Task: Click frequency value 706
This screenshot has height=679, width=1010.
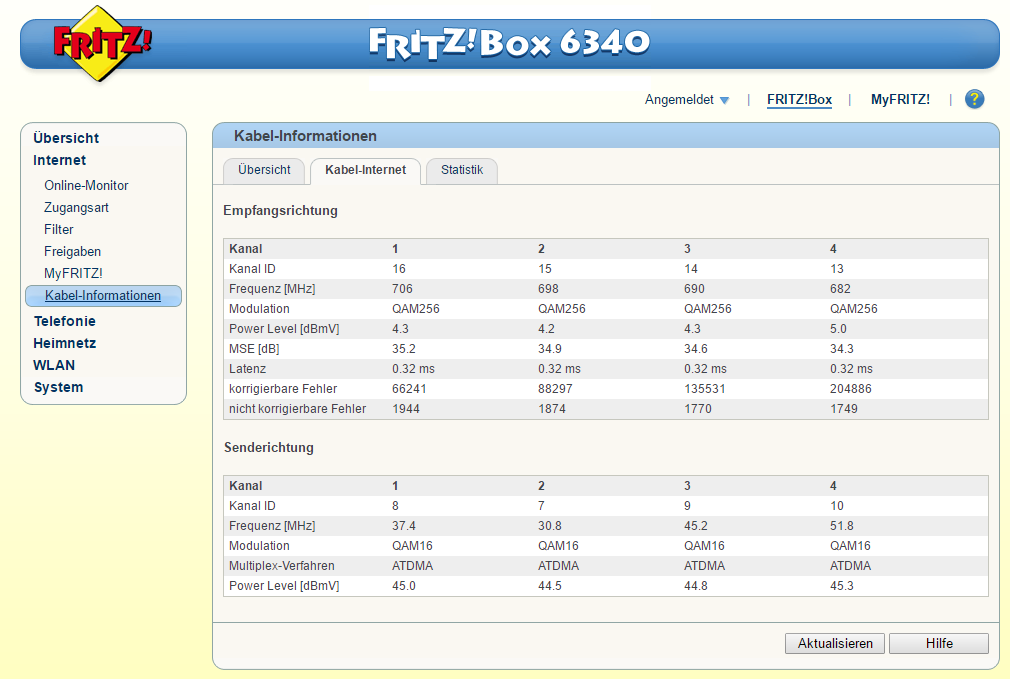Action: pyautogui.click(x=402, y=289)
